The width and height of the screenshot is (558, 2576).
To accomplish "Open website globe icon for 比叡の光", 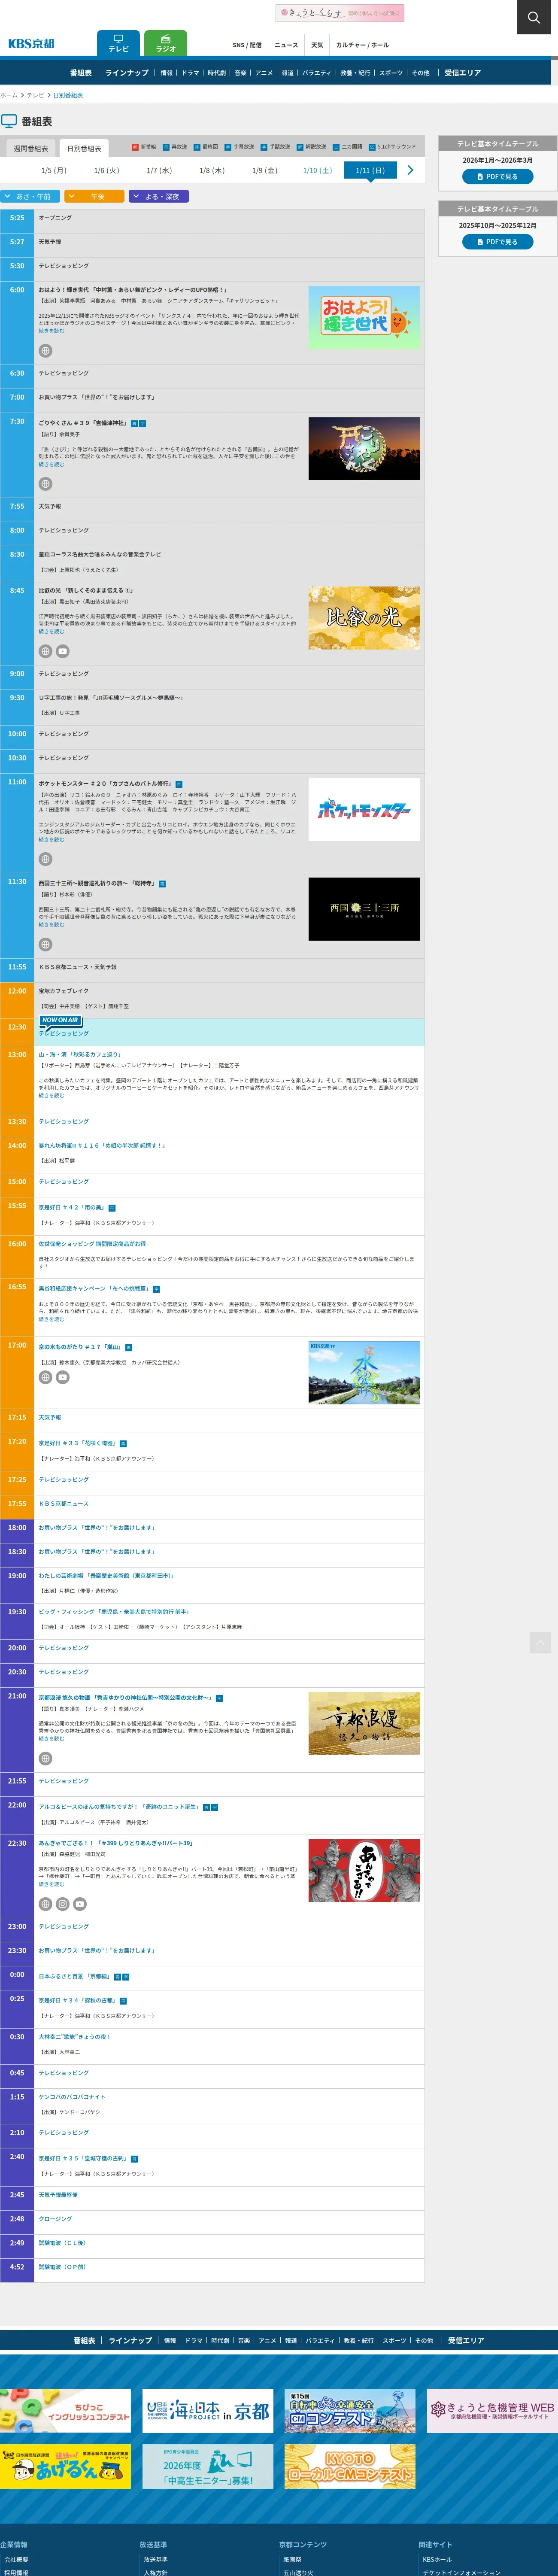I will point(45,651).
